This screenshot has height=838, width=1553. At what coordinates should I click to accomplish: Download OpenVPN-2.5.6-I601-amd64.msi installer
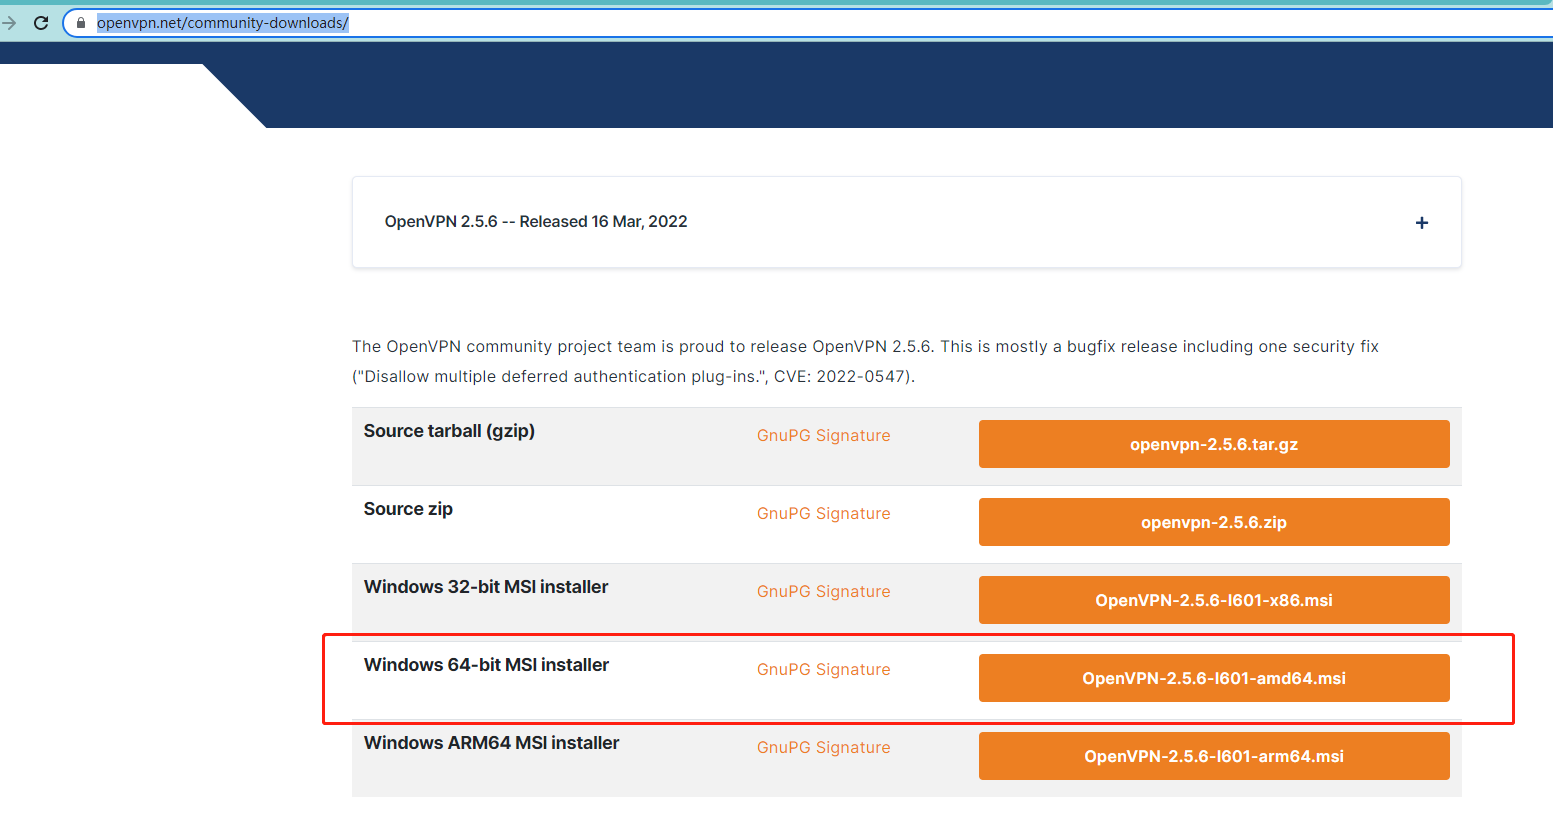tap(1214, 678)
